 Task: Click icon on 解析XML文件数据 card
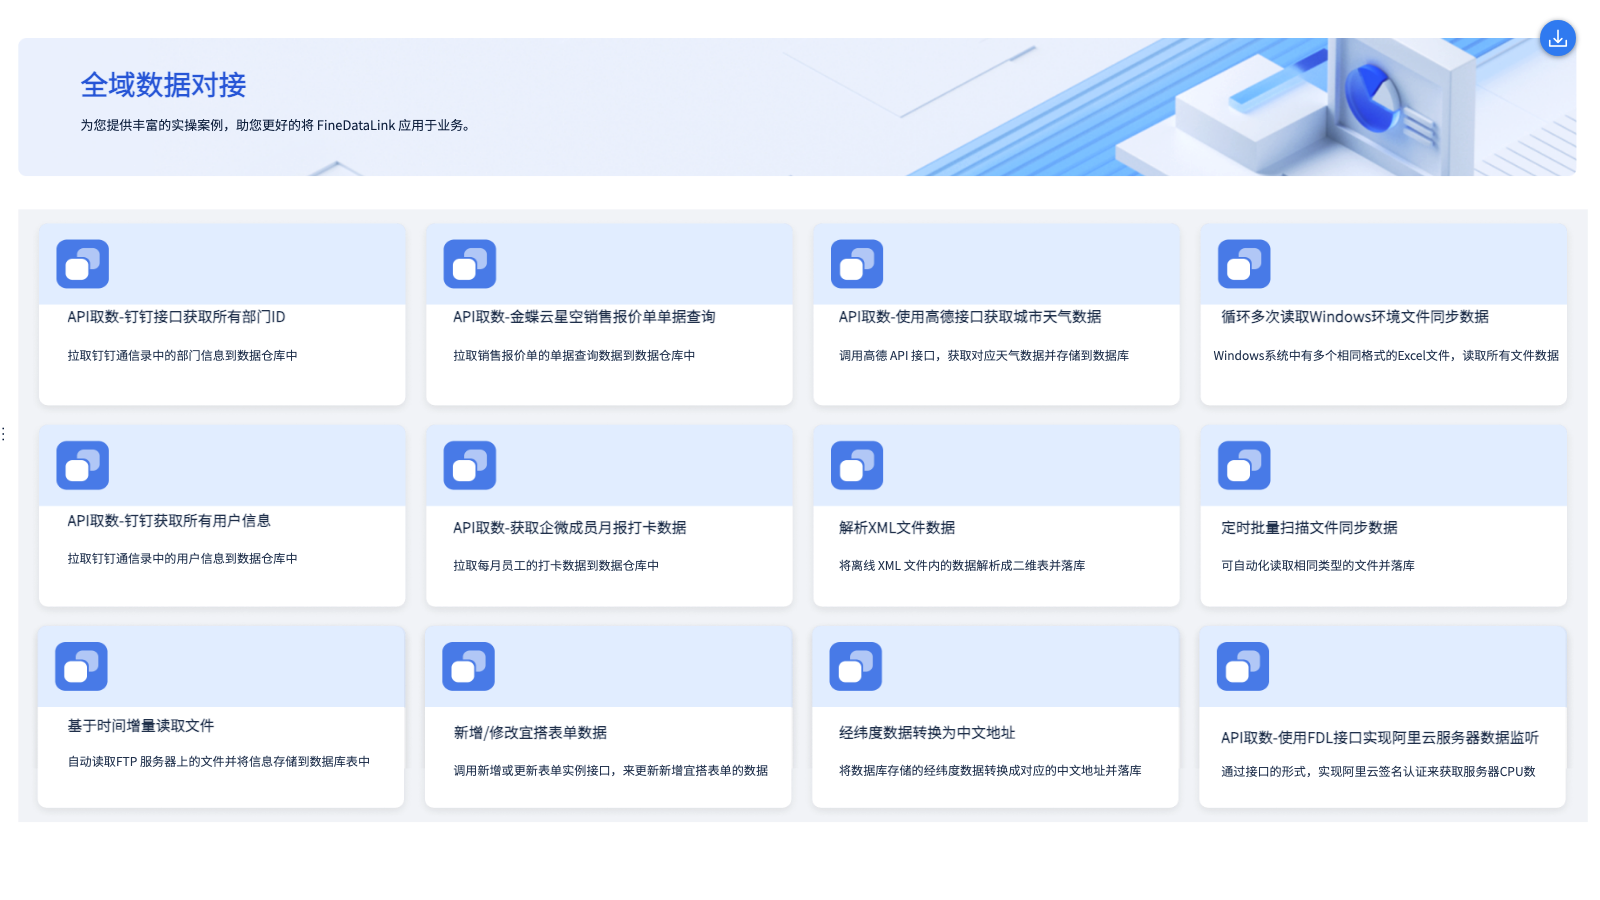point(857,465)
